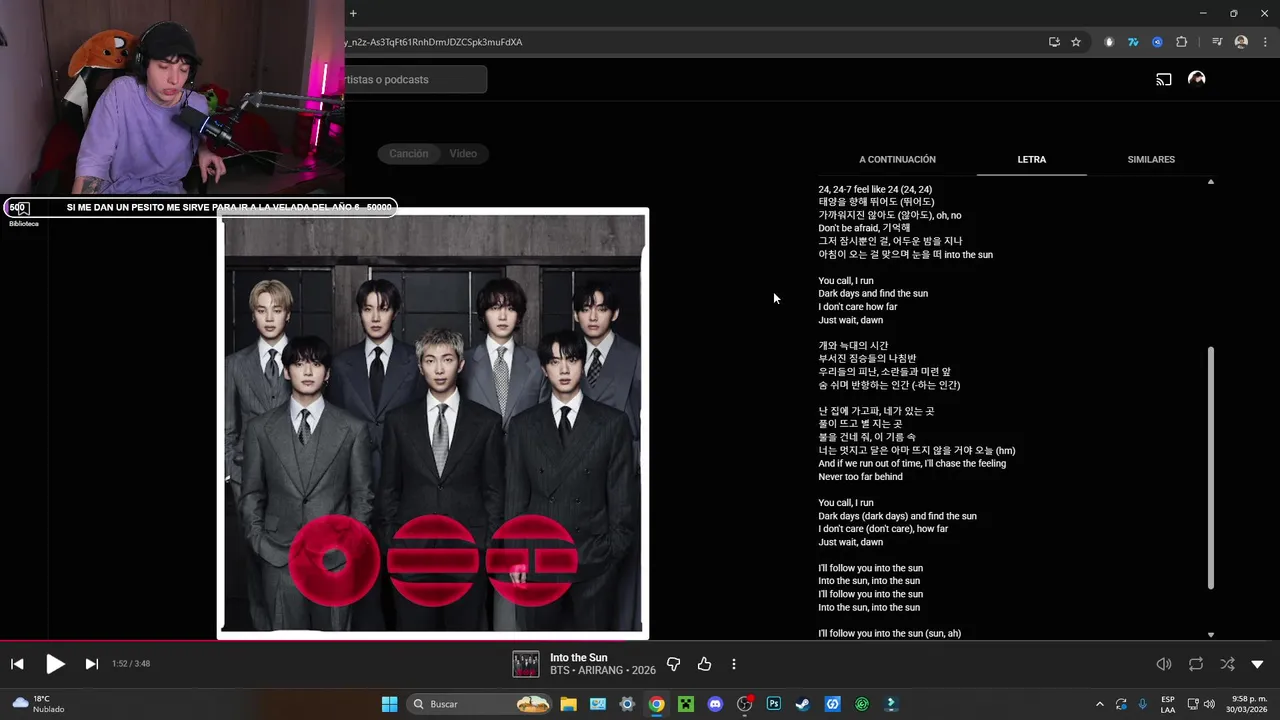
Task: Install the app via address bar icon
Action: (1054, 42)
